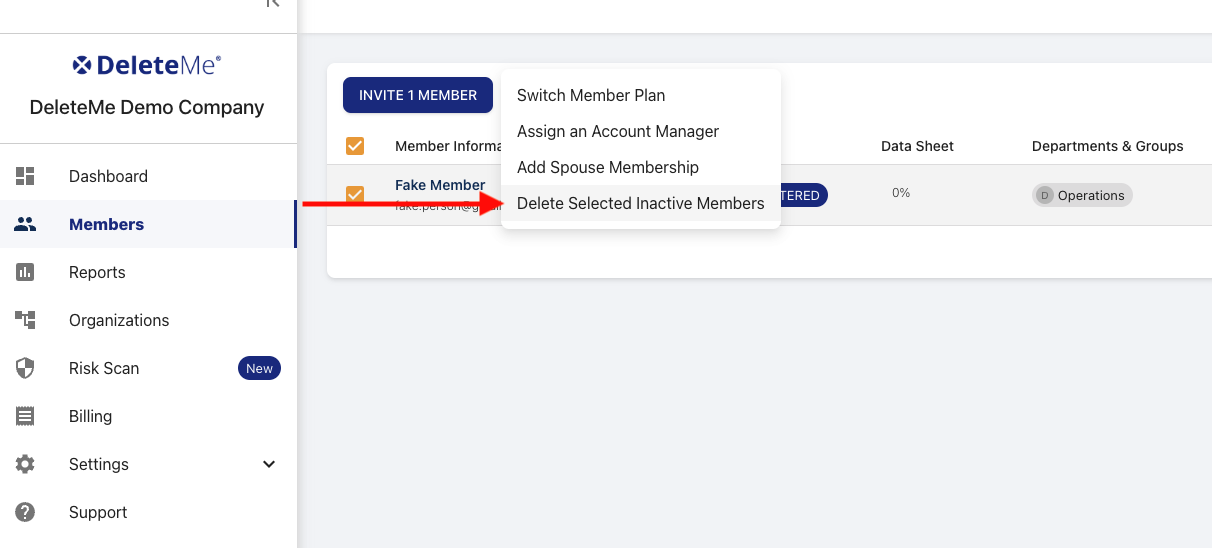Click the Invite 1 Member button
This screenshot has width=1212, height=548.
[418, 95]
